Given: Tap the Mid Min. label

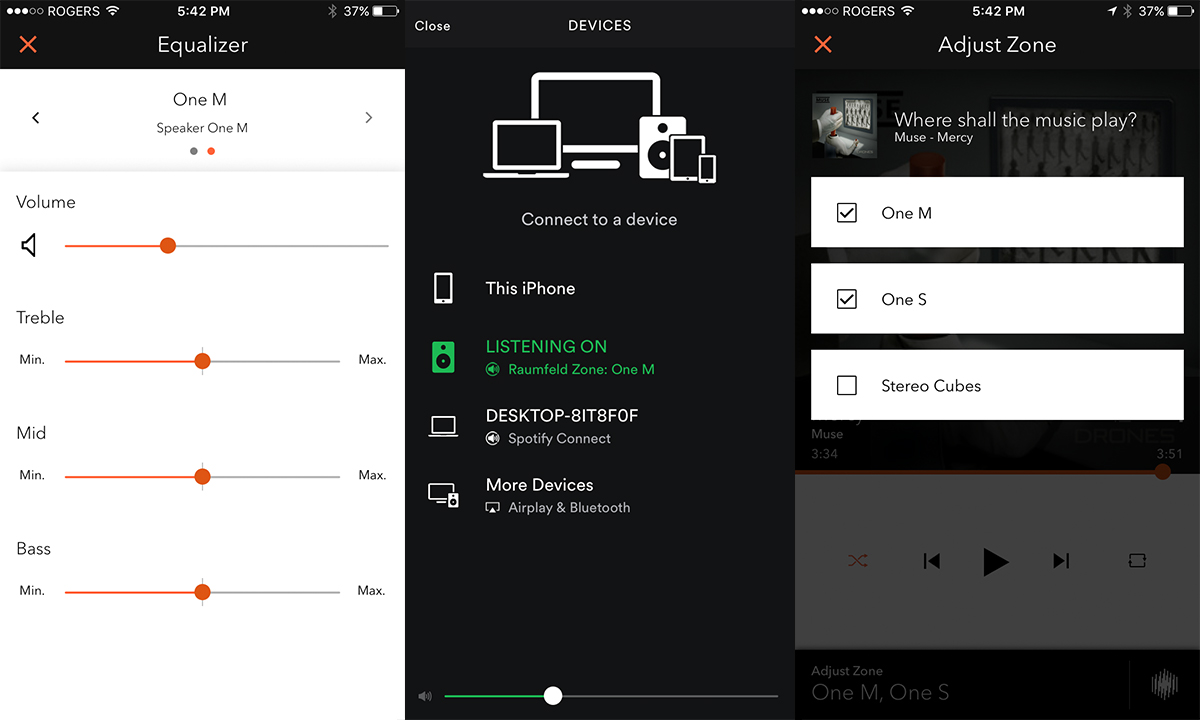Looking at the screenshot, I should [x=32, y=475].
